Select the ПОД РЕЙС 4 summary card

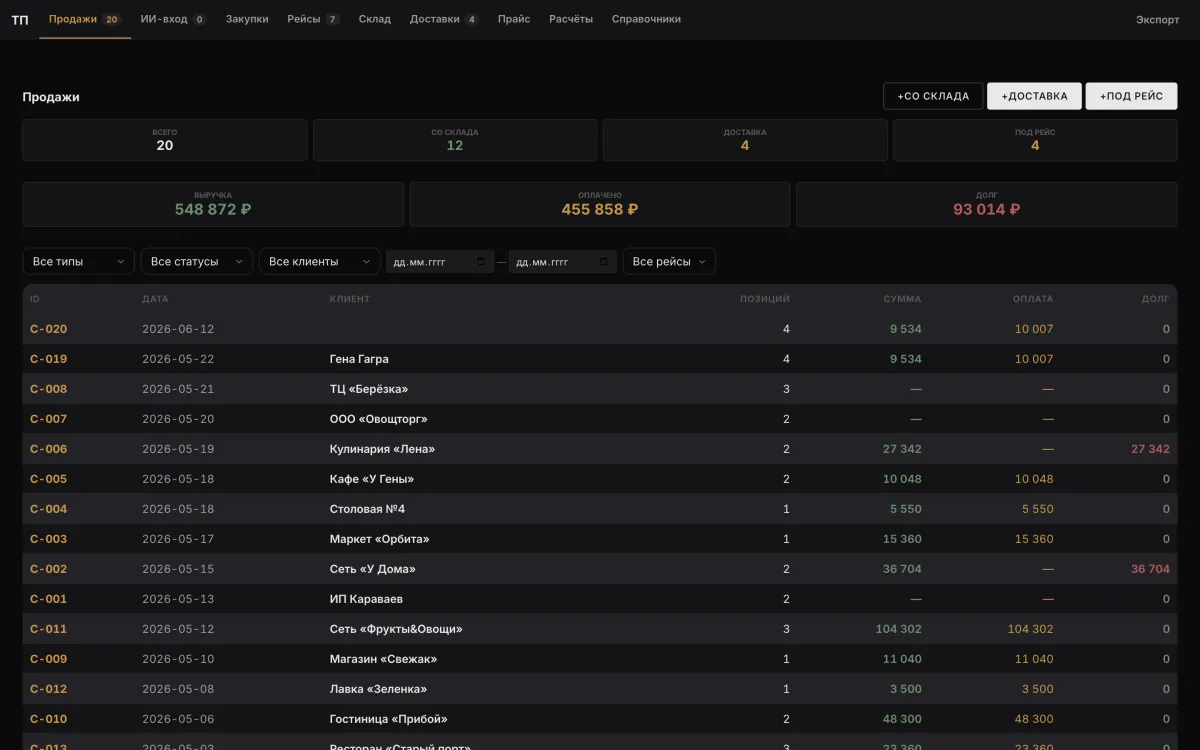(x=1035, y=140)
